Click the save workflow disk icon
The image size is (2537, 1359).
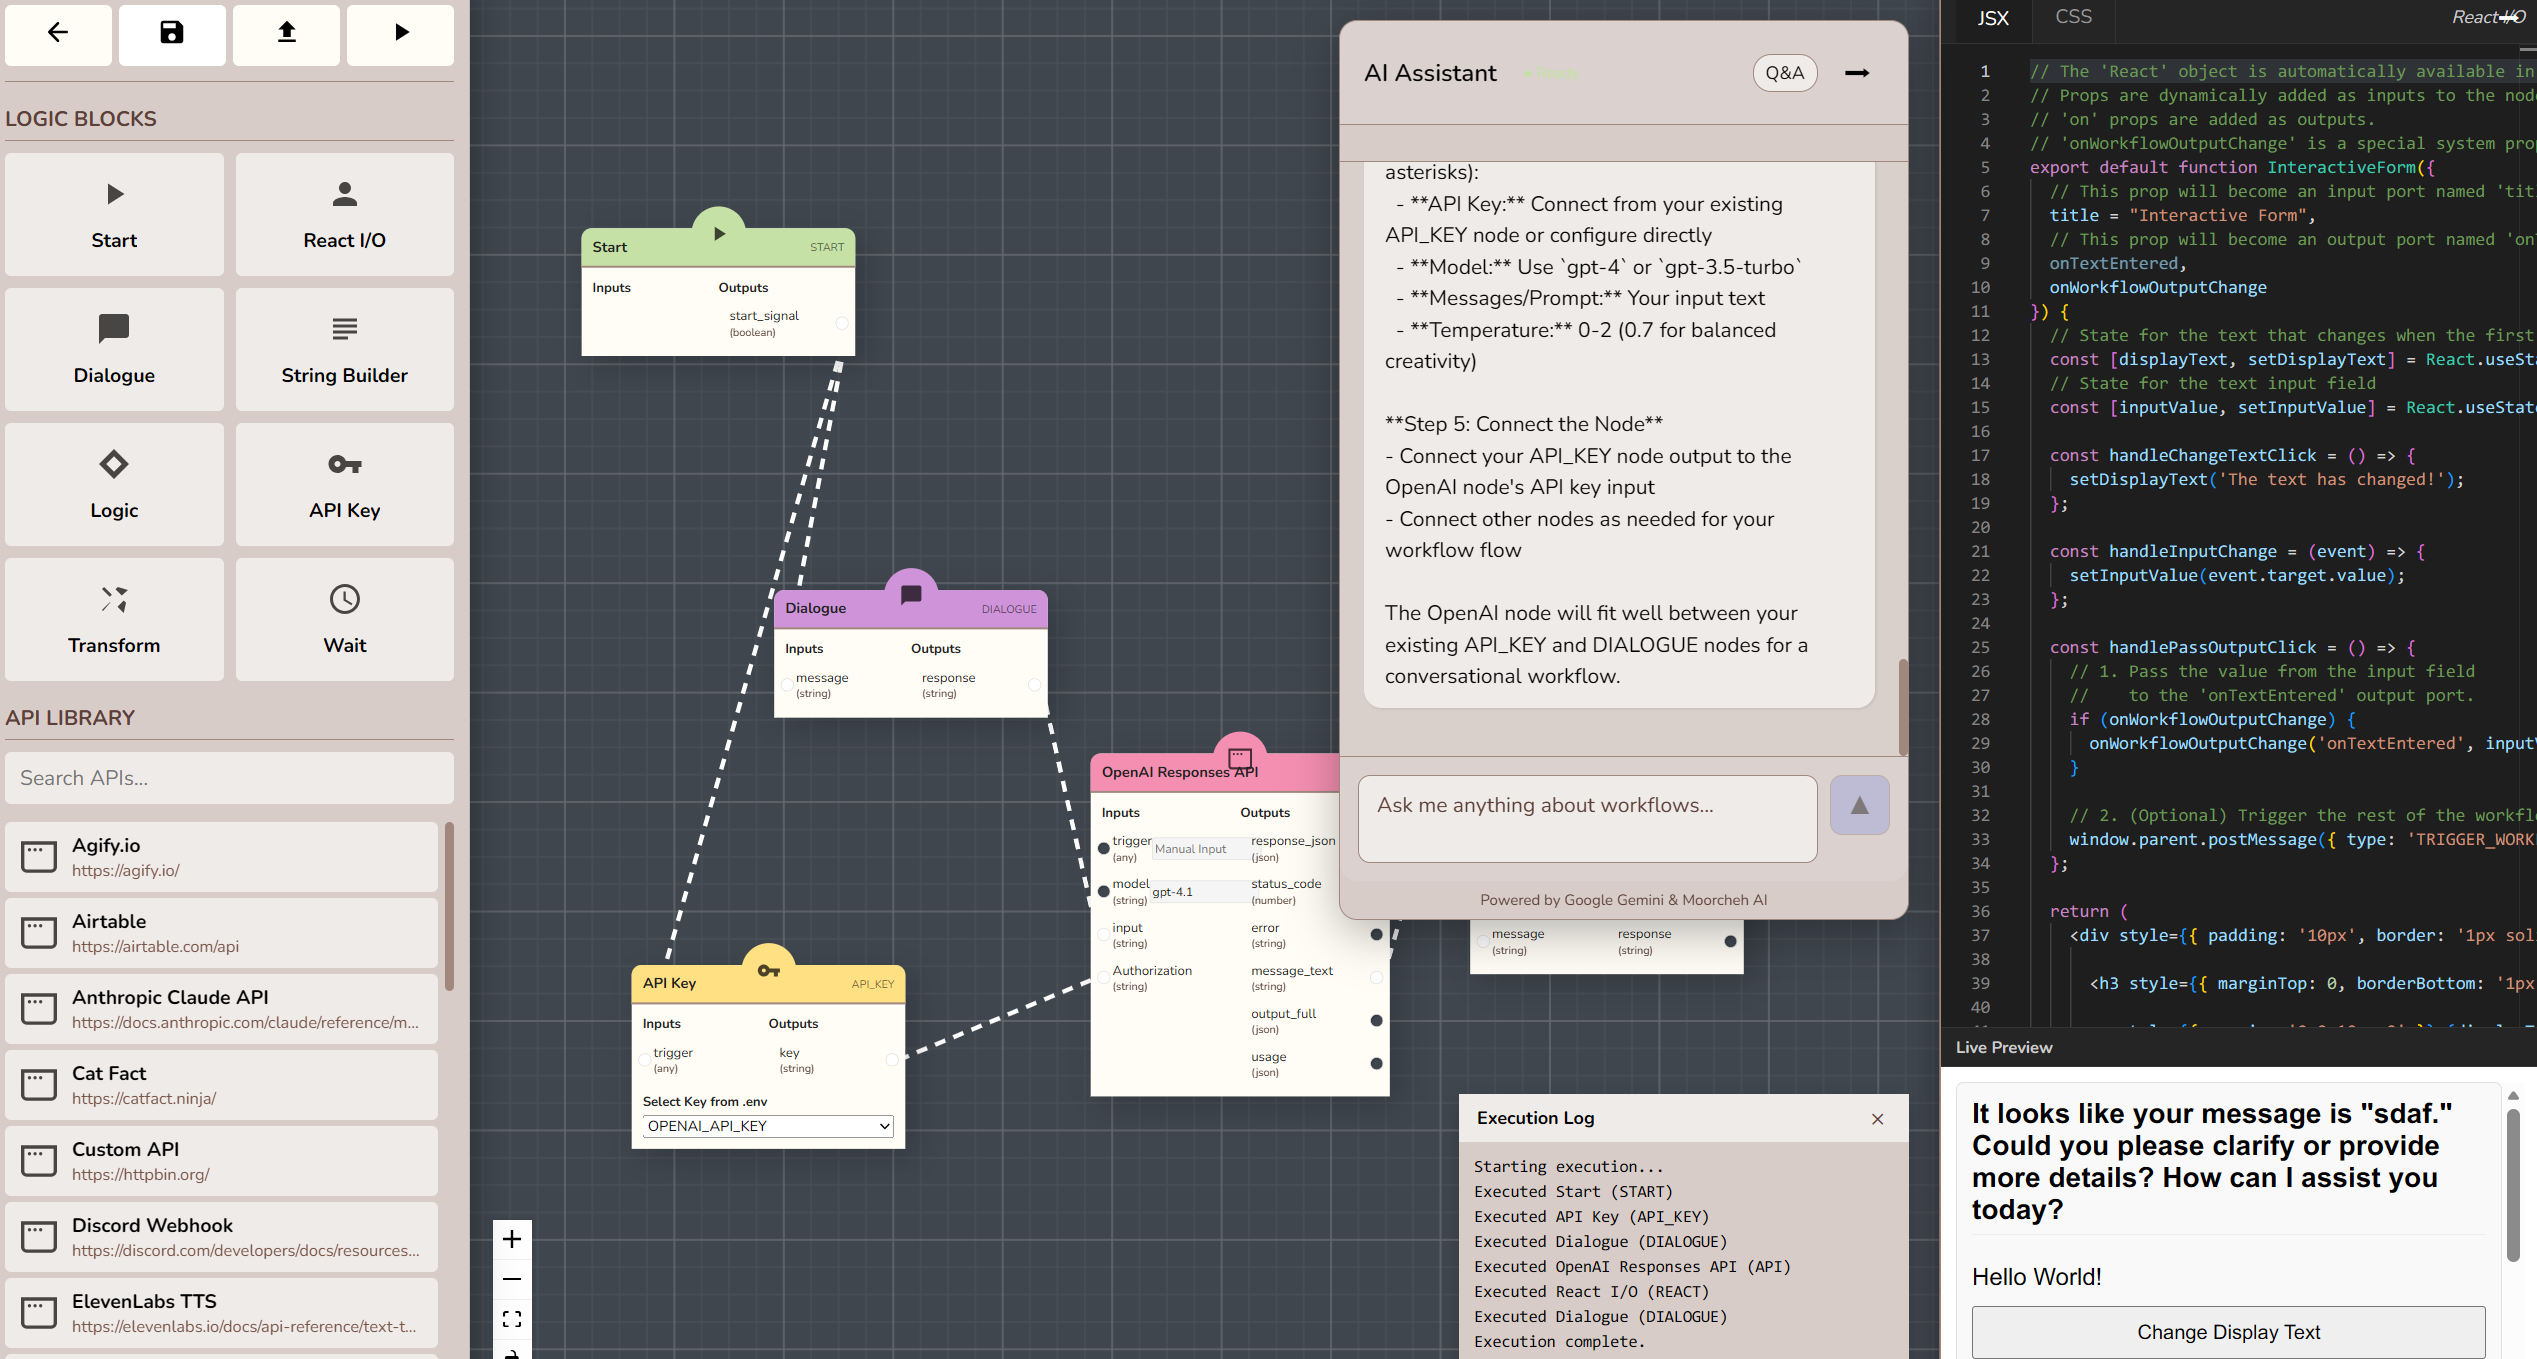172,33
